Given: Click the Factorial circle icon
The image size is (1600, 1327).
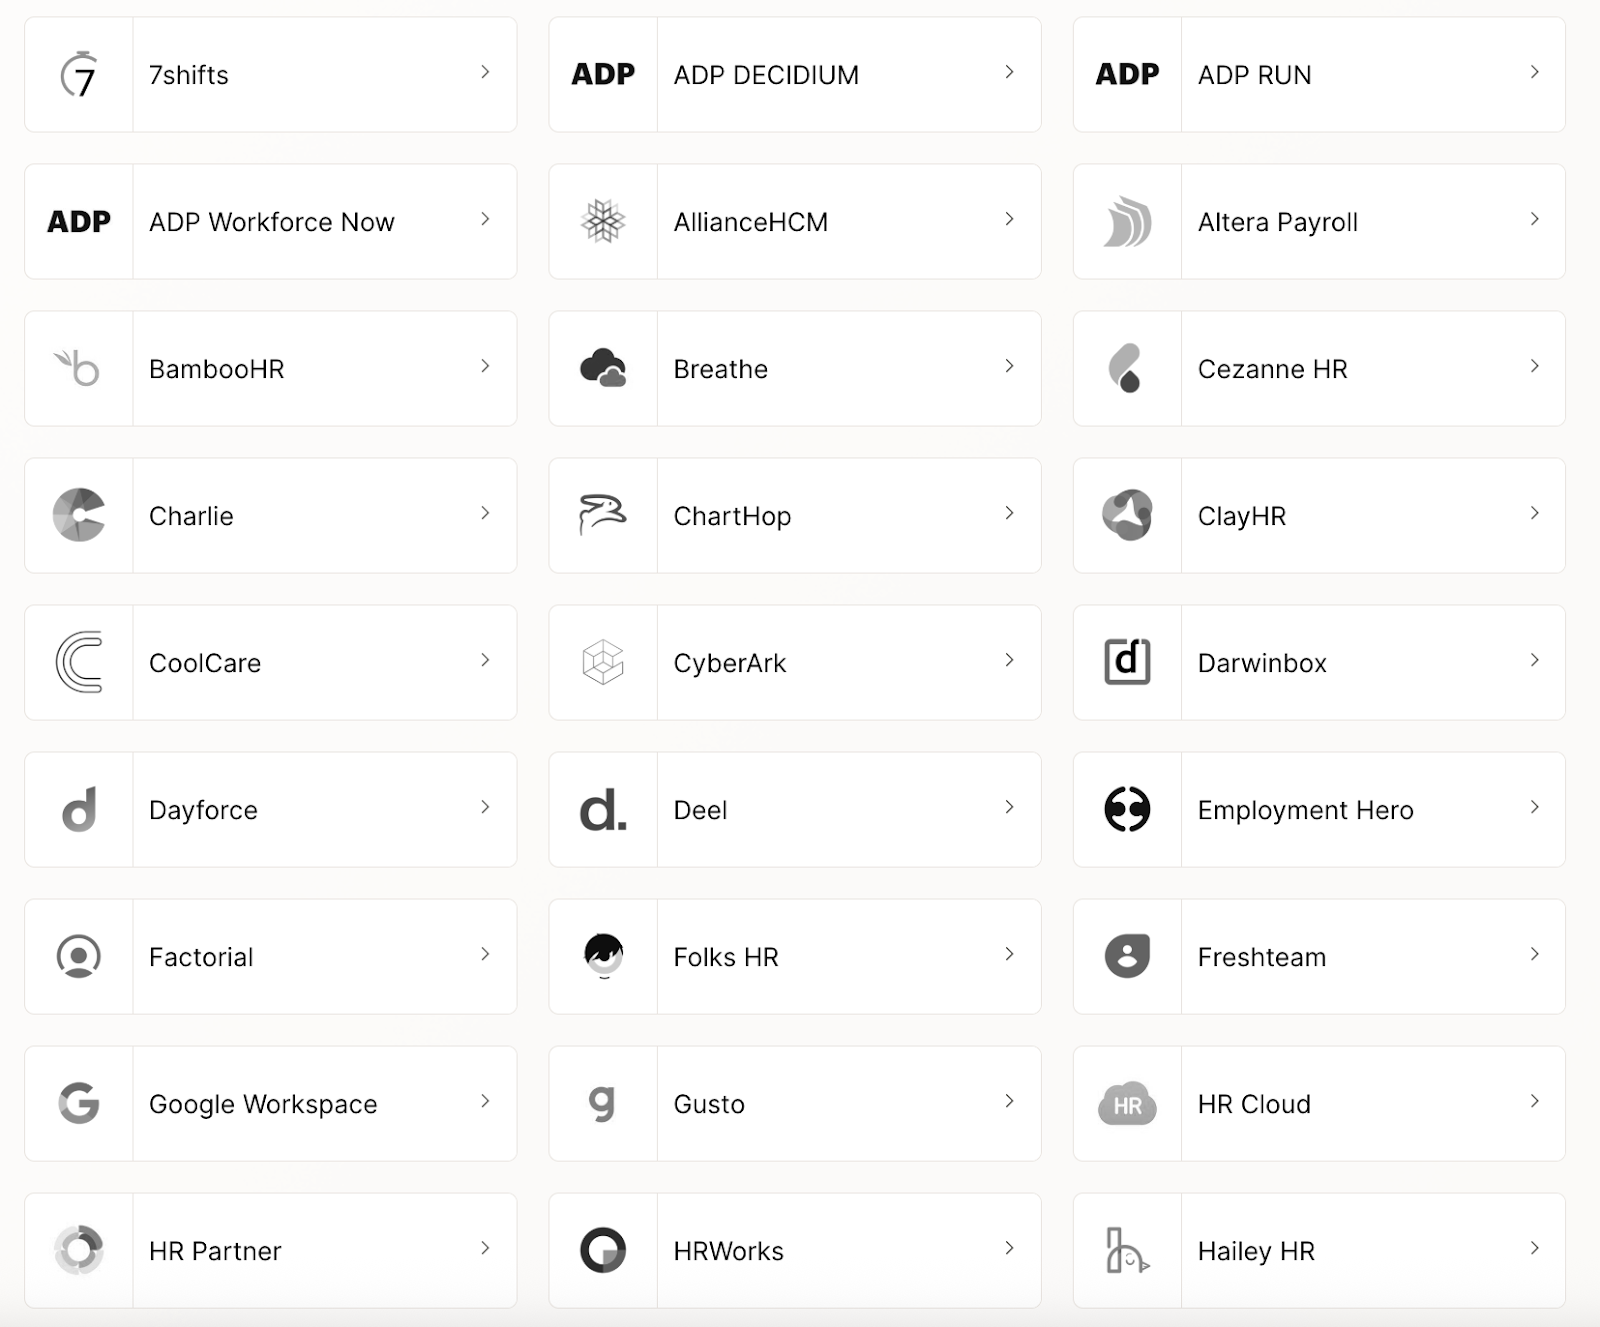Looking at the screenshot, I should pos(79,956).
